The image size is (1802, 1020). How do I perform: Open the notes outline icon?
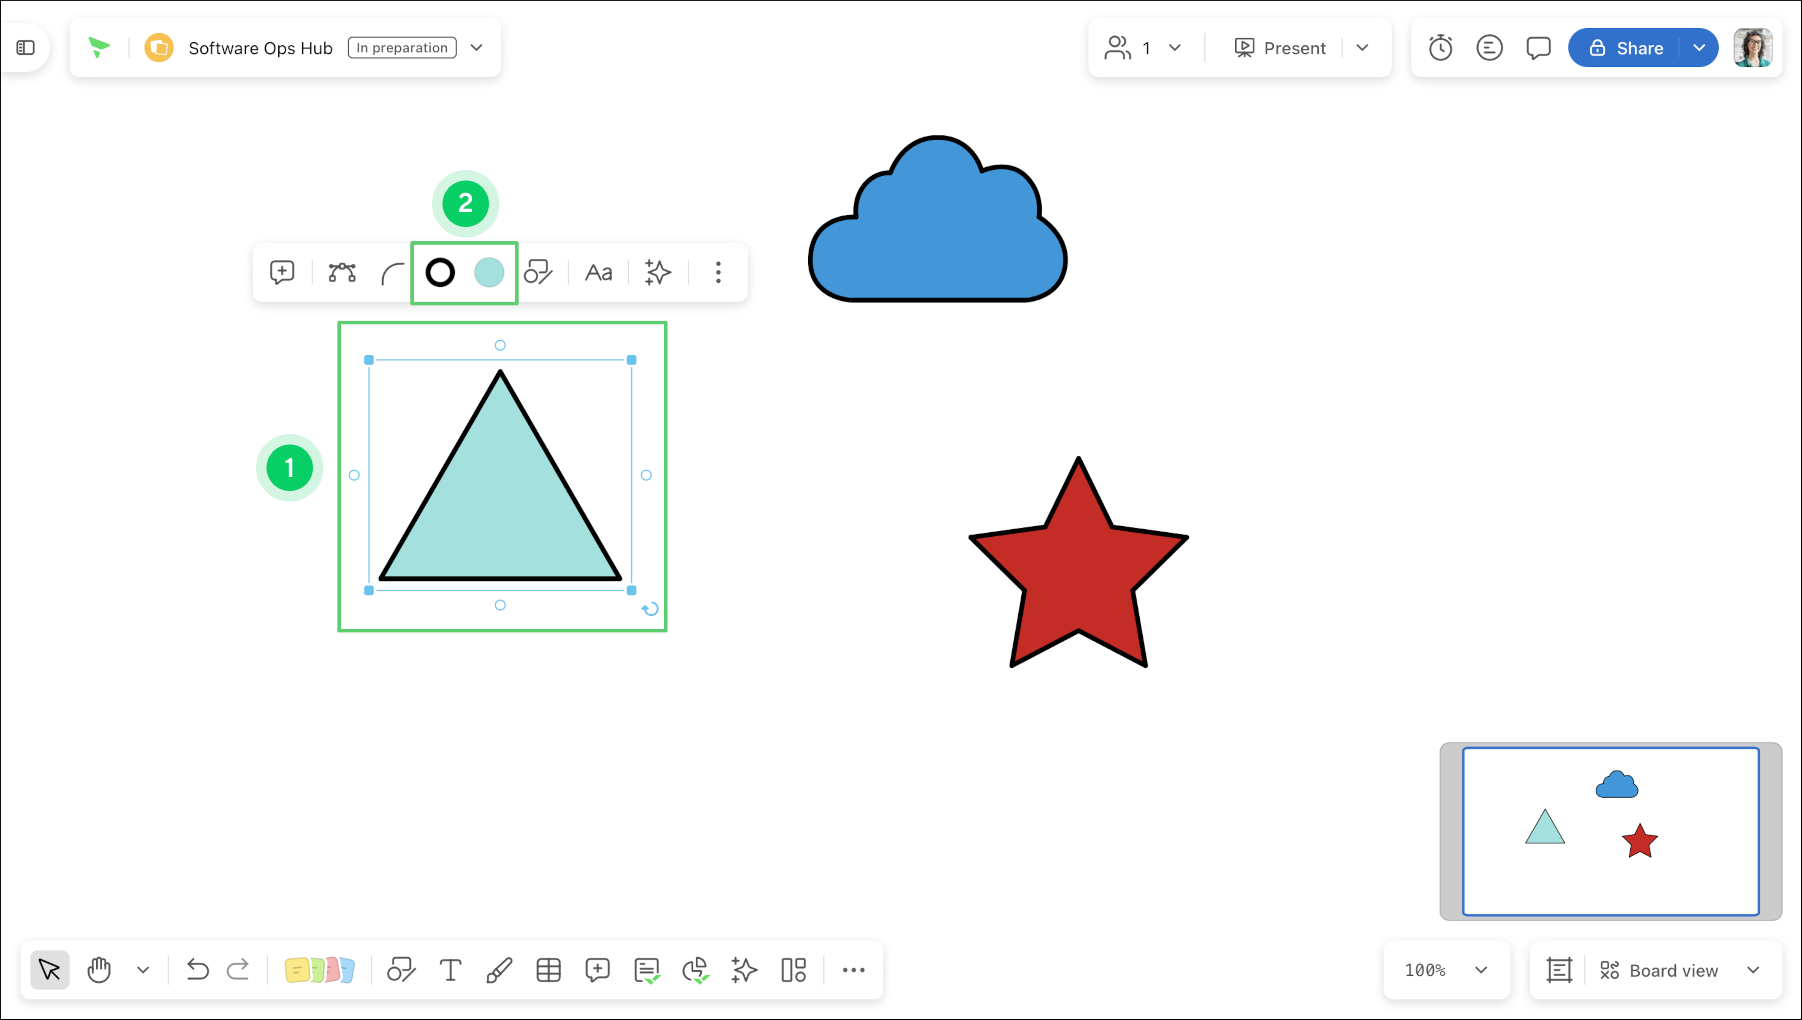1489,48
